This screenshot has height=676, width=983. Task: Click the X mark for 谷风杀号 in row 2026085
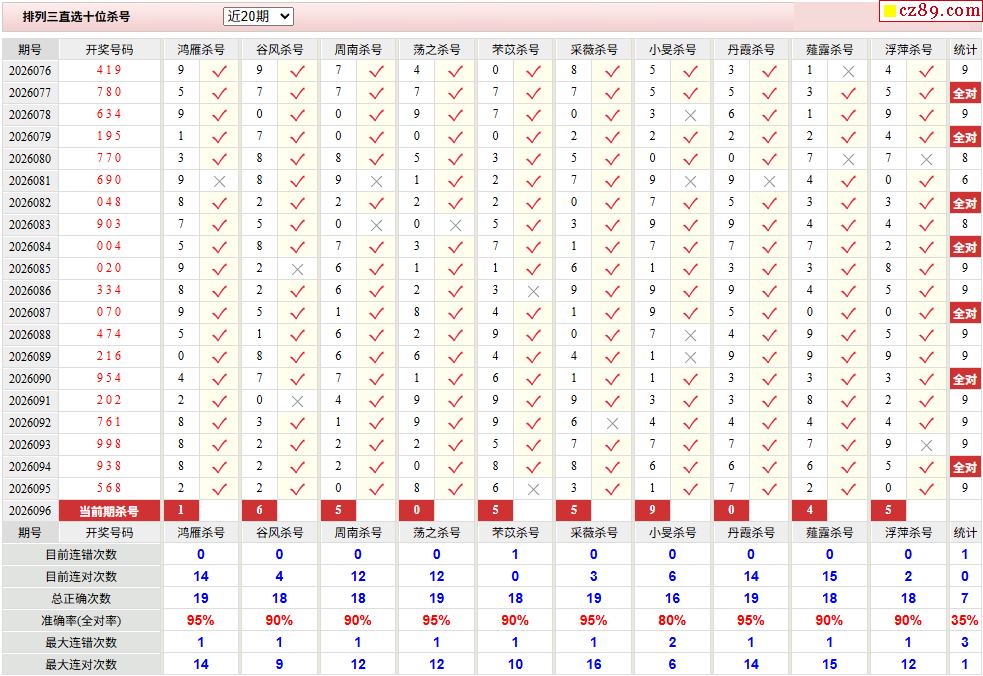(x=298, y=269)
